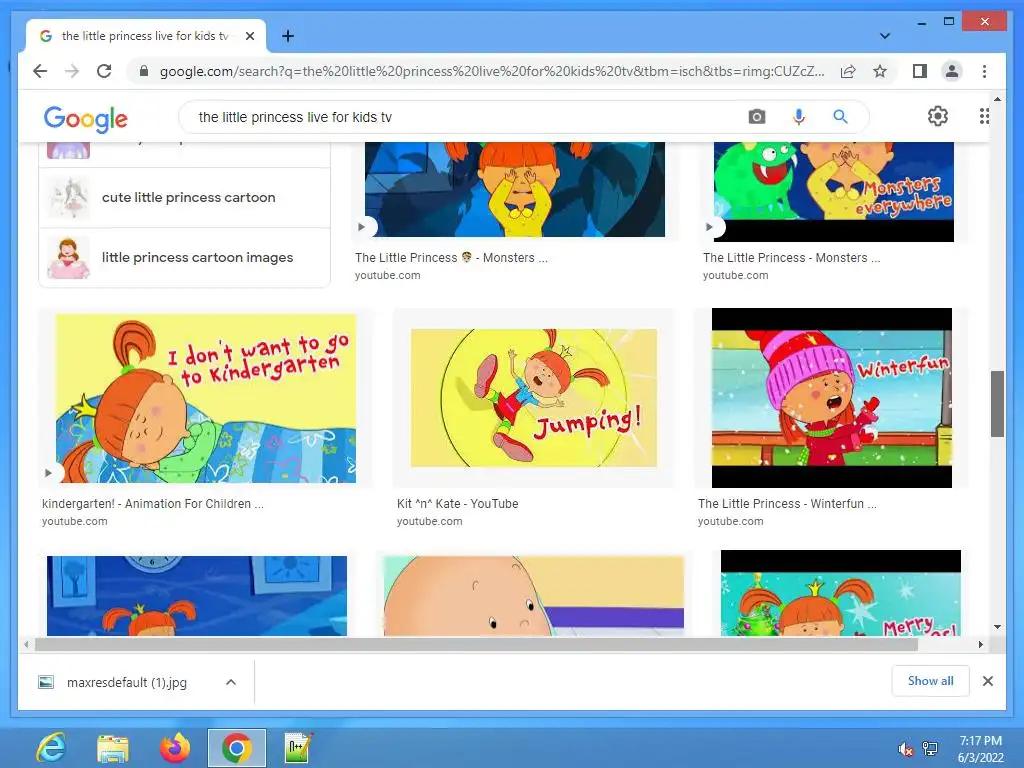Open Google quick settings gear
Screen dimensions: 1024x768
(938, 116)
